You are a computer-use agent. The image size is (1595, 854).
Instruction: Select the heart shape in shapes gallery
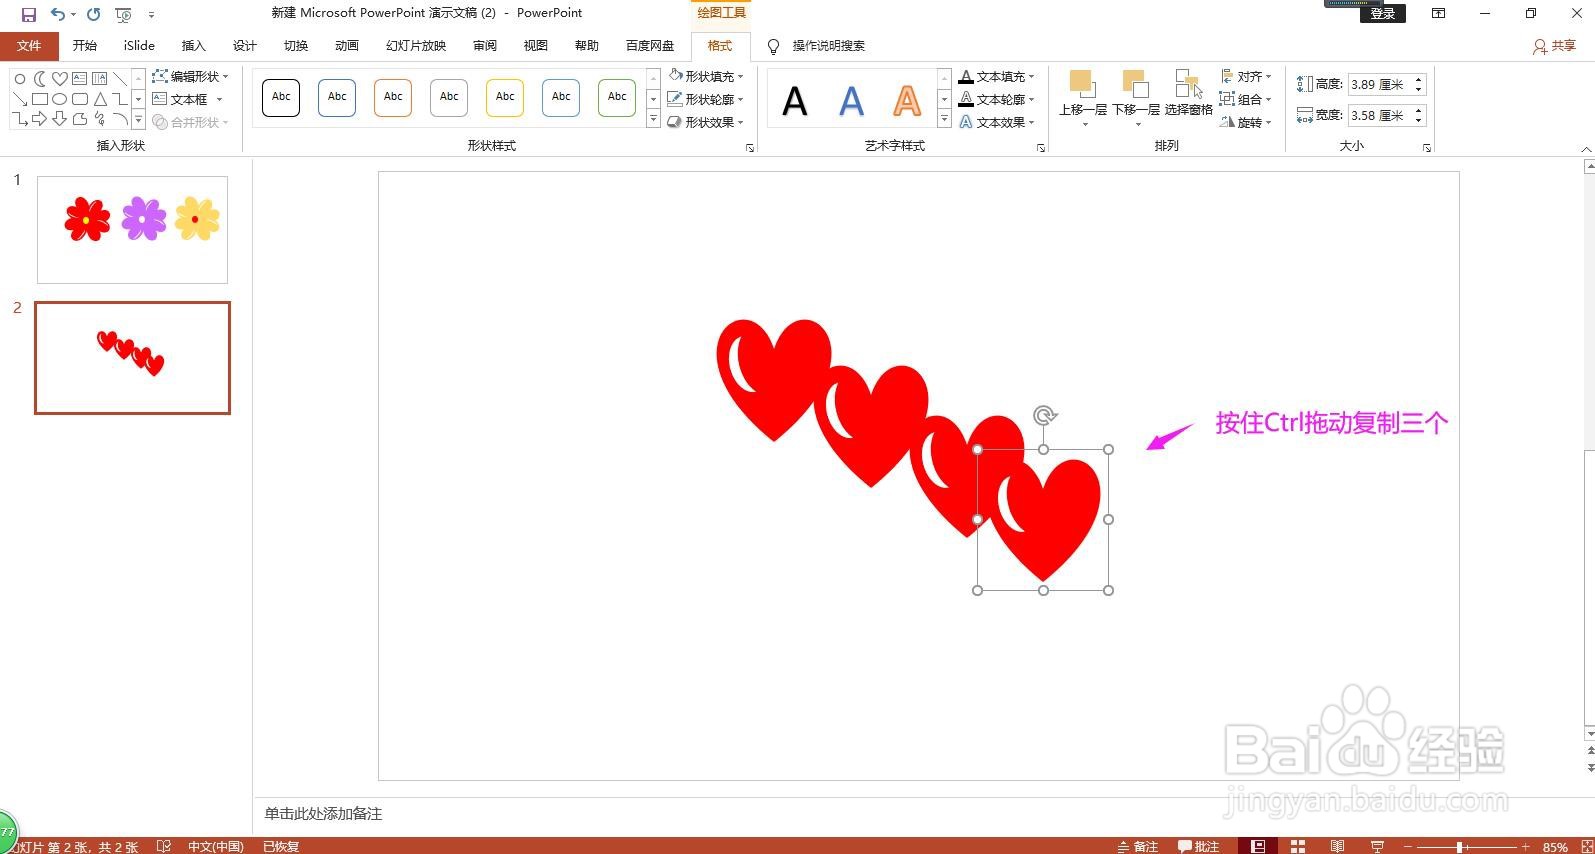point(60,78)
